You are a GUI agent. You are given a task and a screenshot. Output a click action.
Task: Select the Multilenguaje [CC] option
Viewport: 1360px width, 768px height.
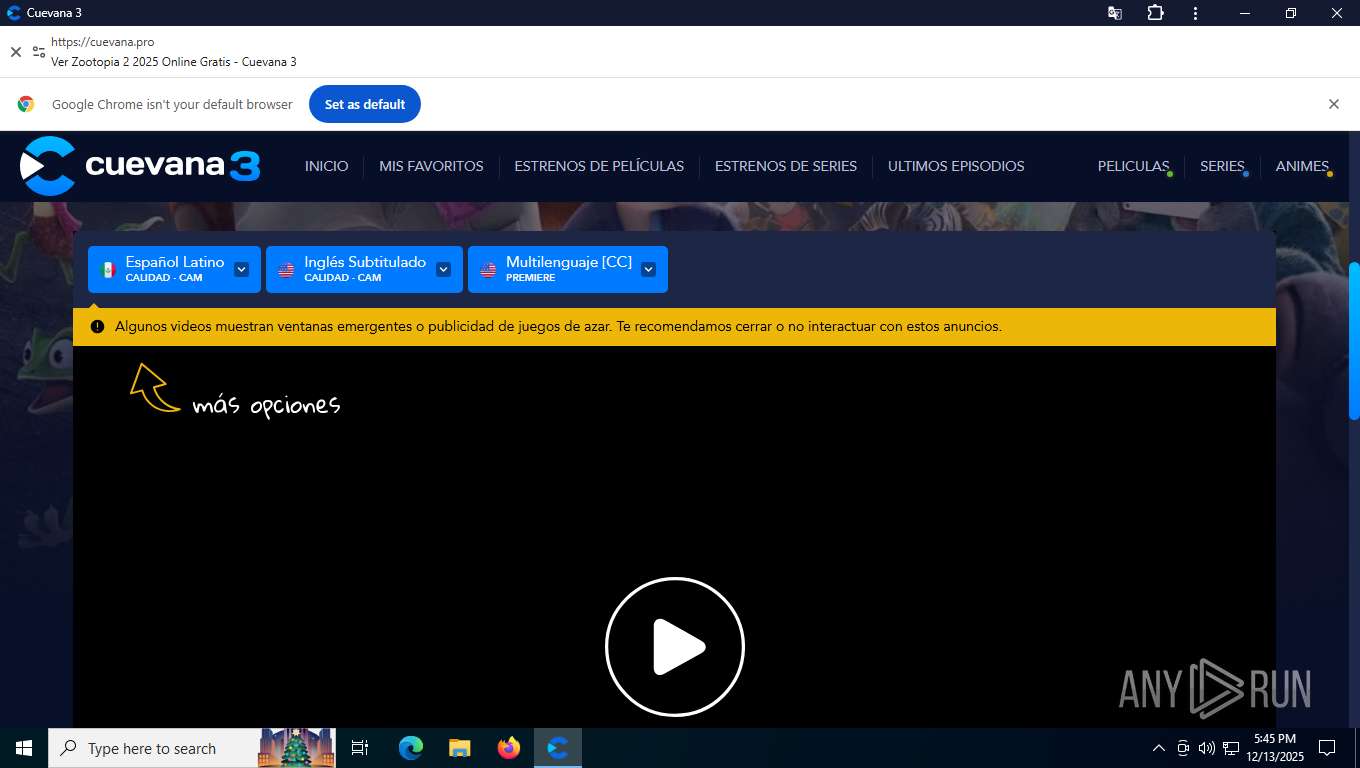point(568,269)
